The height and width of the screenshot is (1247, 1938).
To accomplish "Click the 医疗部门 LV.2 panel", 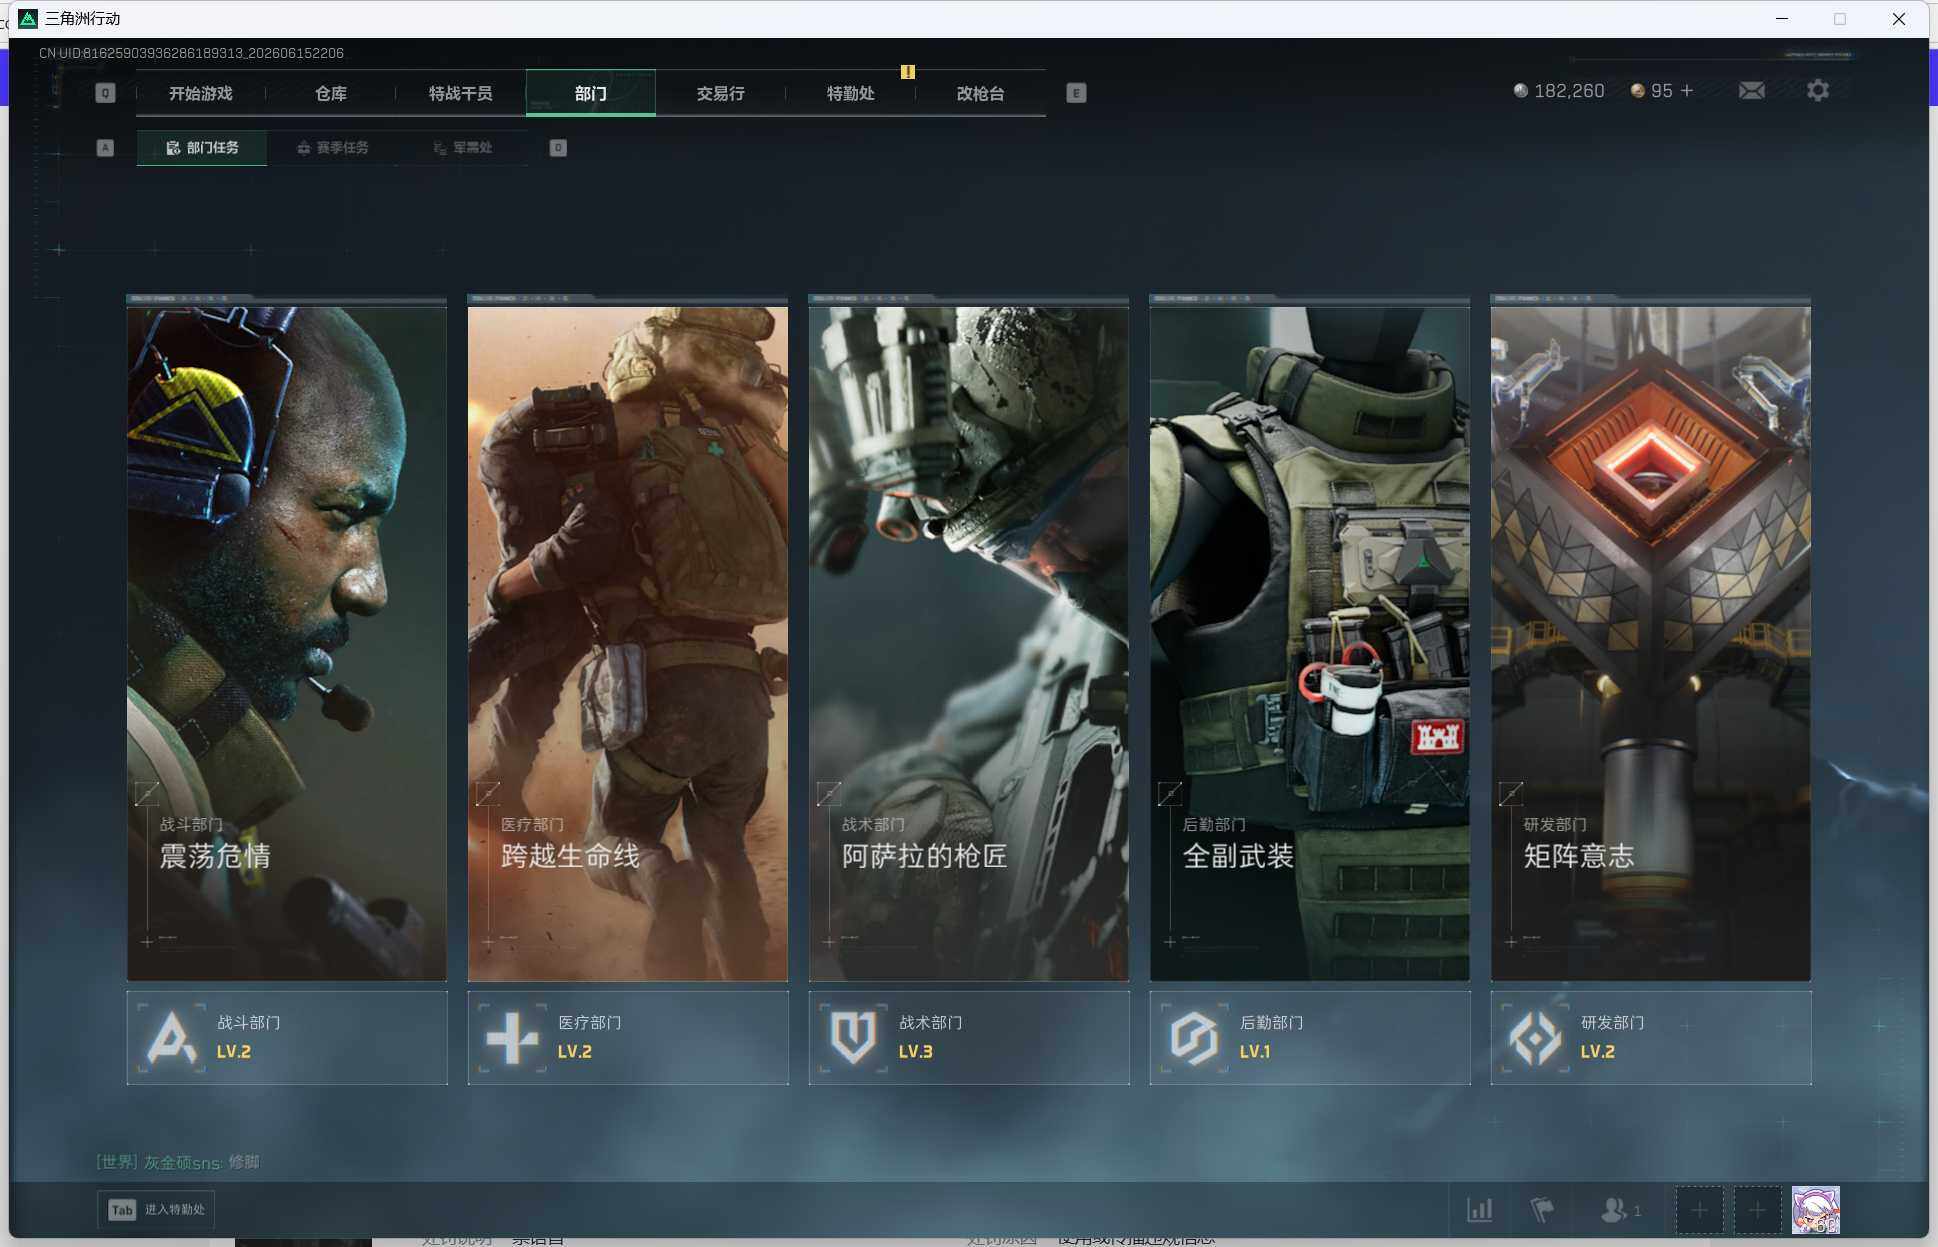I will (x=628, y=1037).
